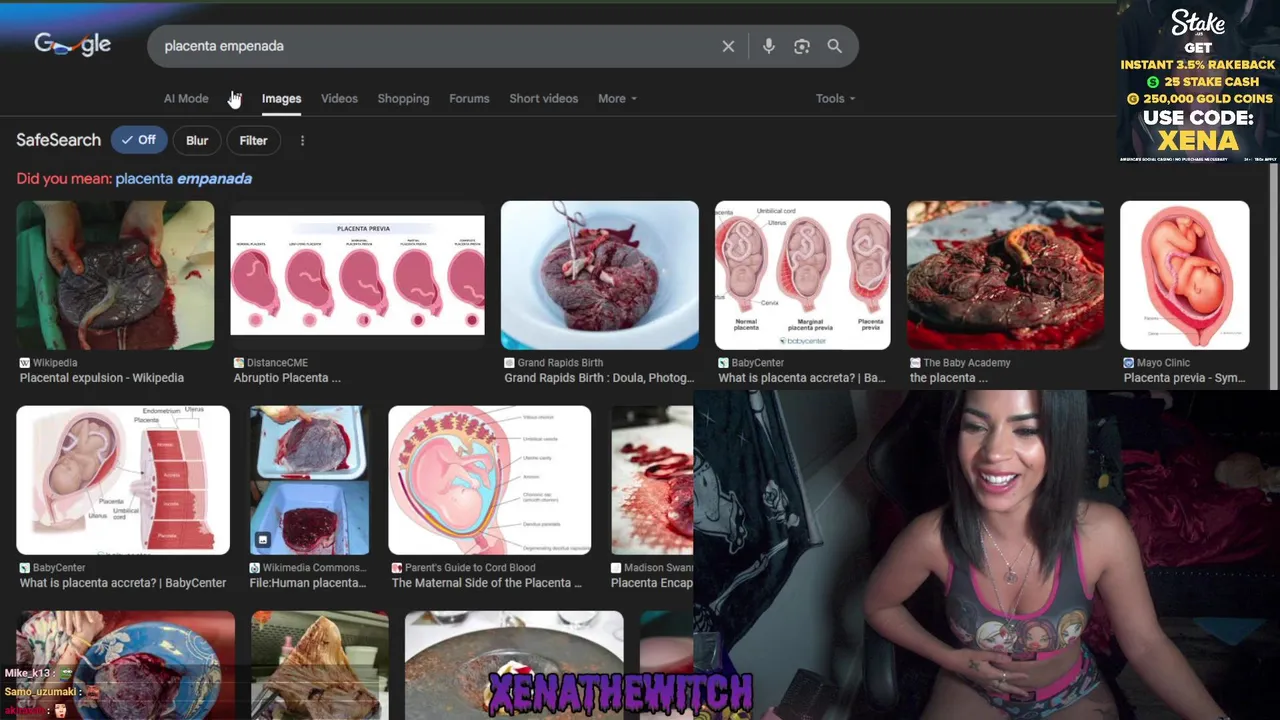Click the magnifier search icon
The image size is (1280, 720).
click(x=834, y=46)
